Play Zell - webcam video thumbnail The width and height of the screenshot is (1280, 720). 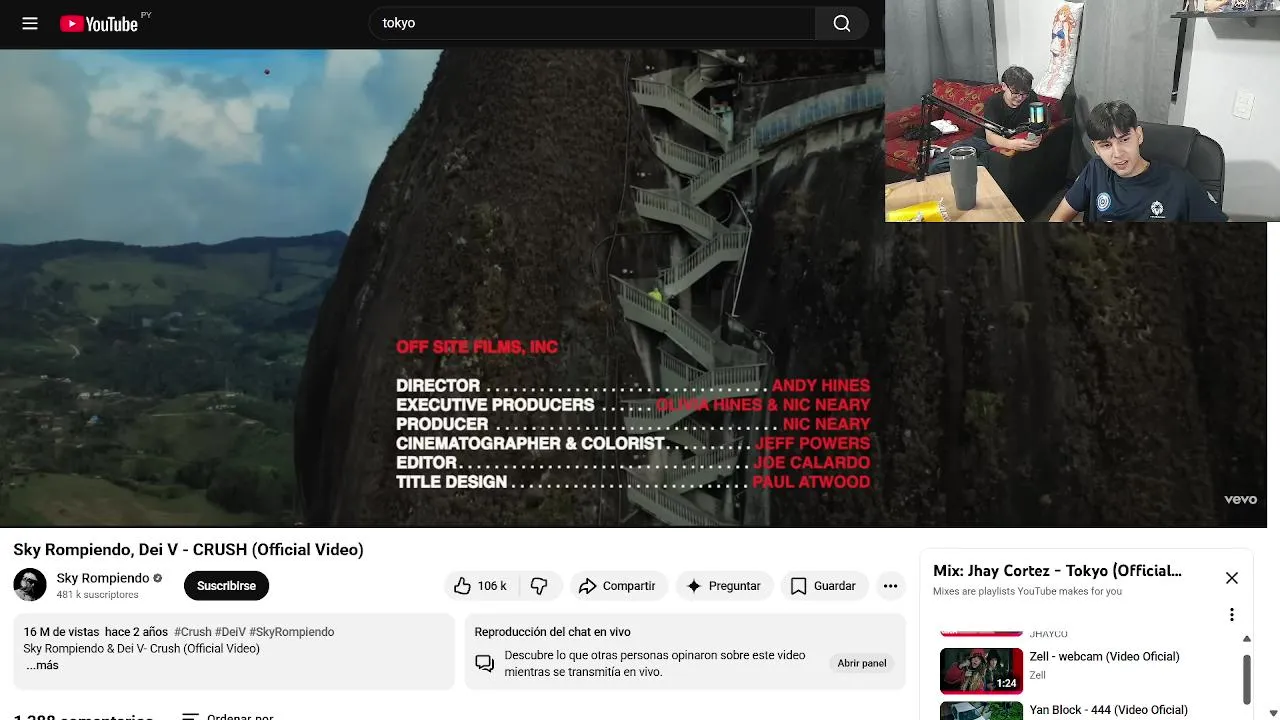click(981, 670)
